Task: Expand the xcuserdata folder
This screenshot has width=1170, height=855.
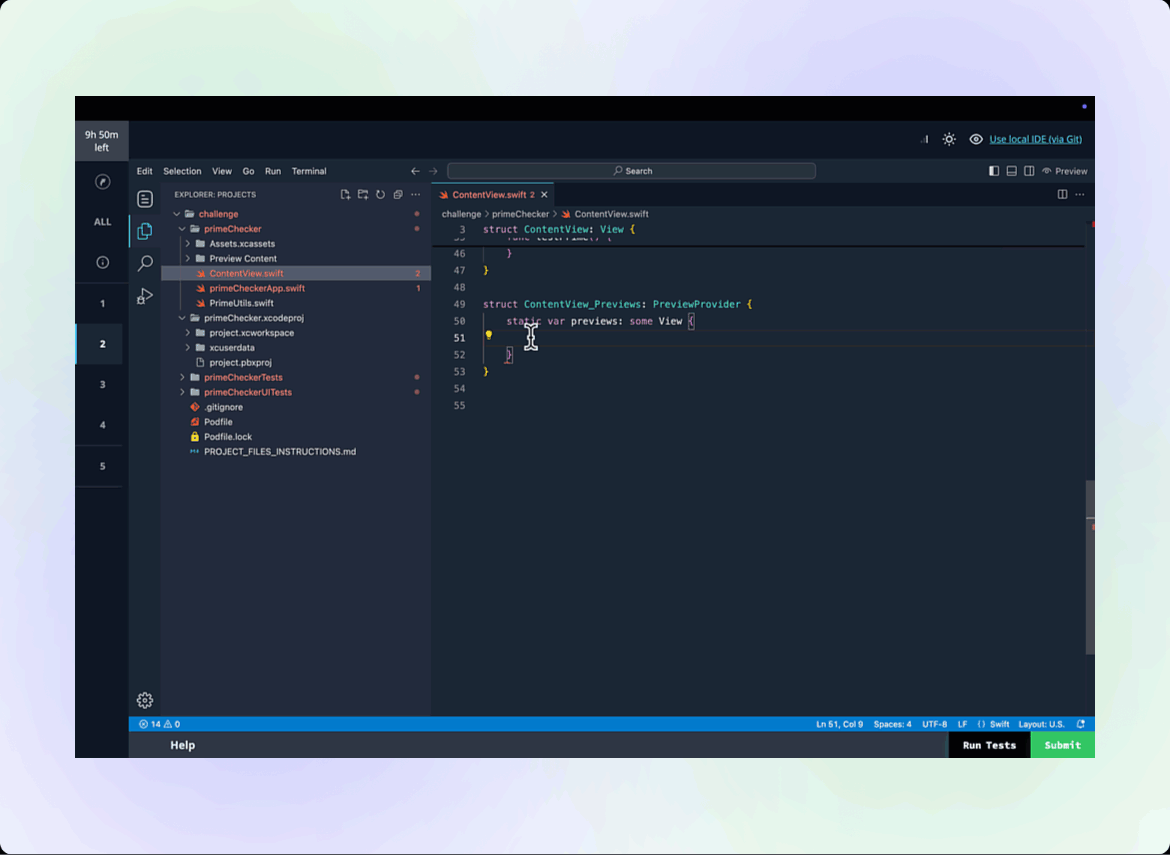Action: (188, 348)
